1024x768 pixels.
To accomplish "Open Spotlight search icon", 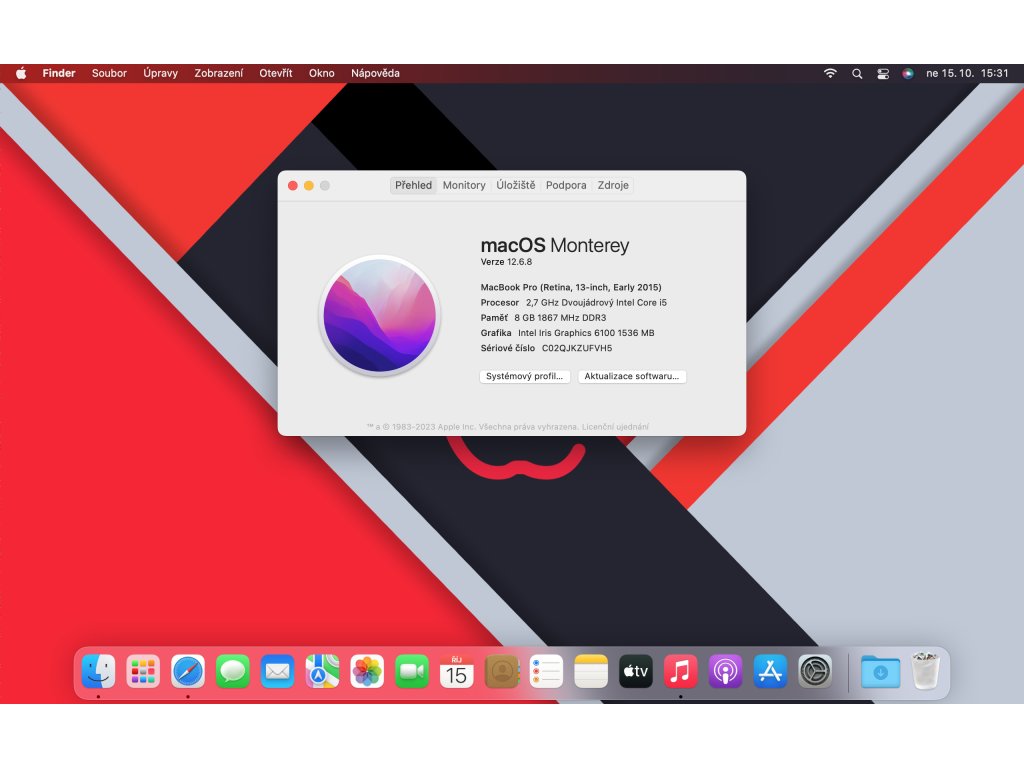I will [857, 74].
